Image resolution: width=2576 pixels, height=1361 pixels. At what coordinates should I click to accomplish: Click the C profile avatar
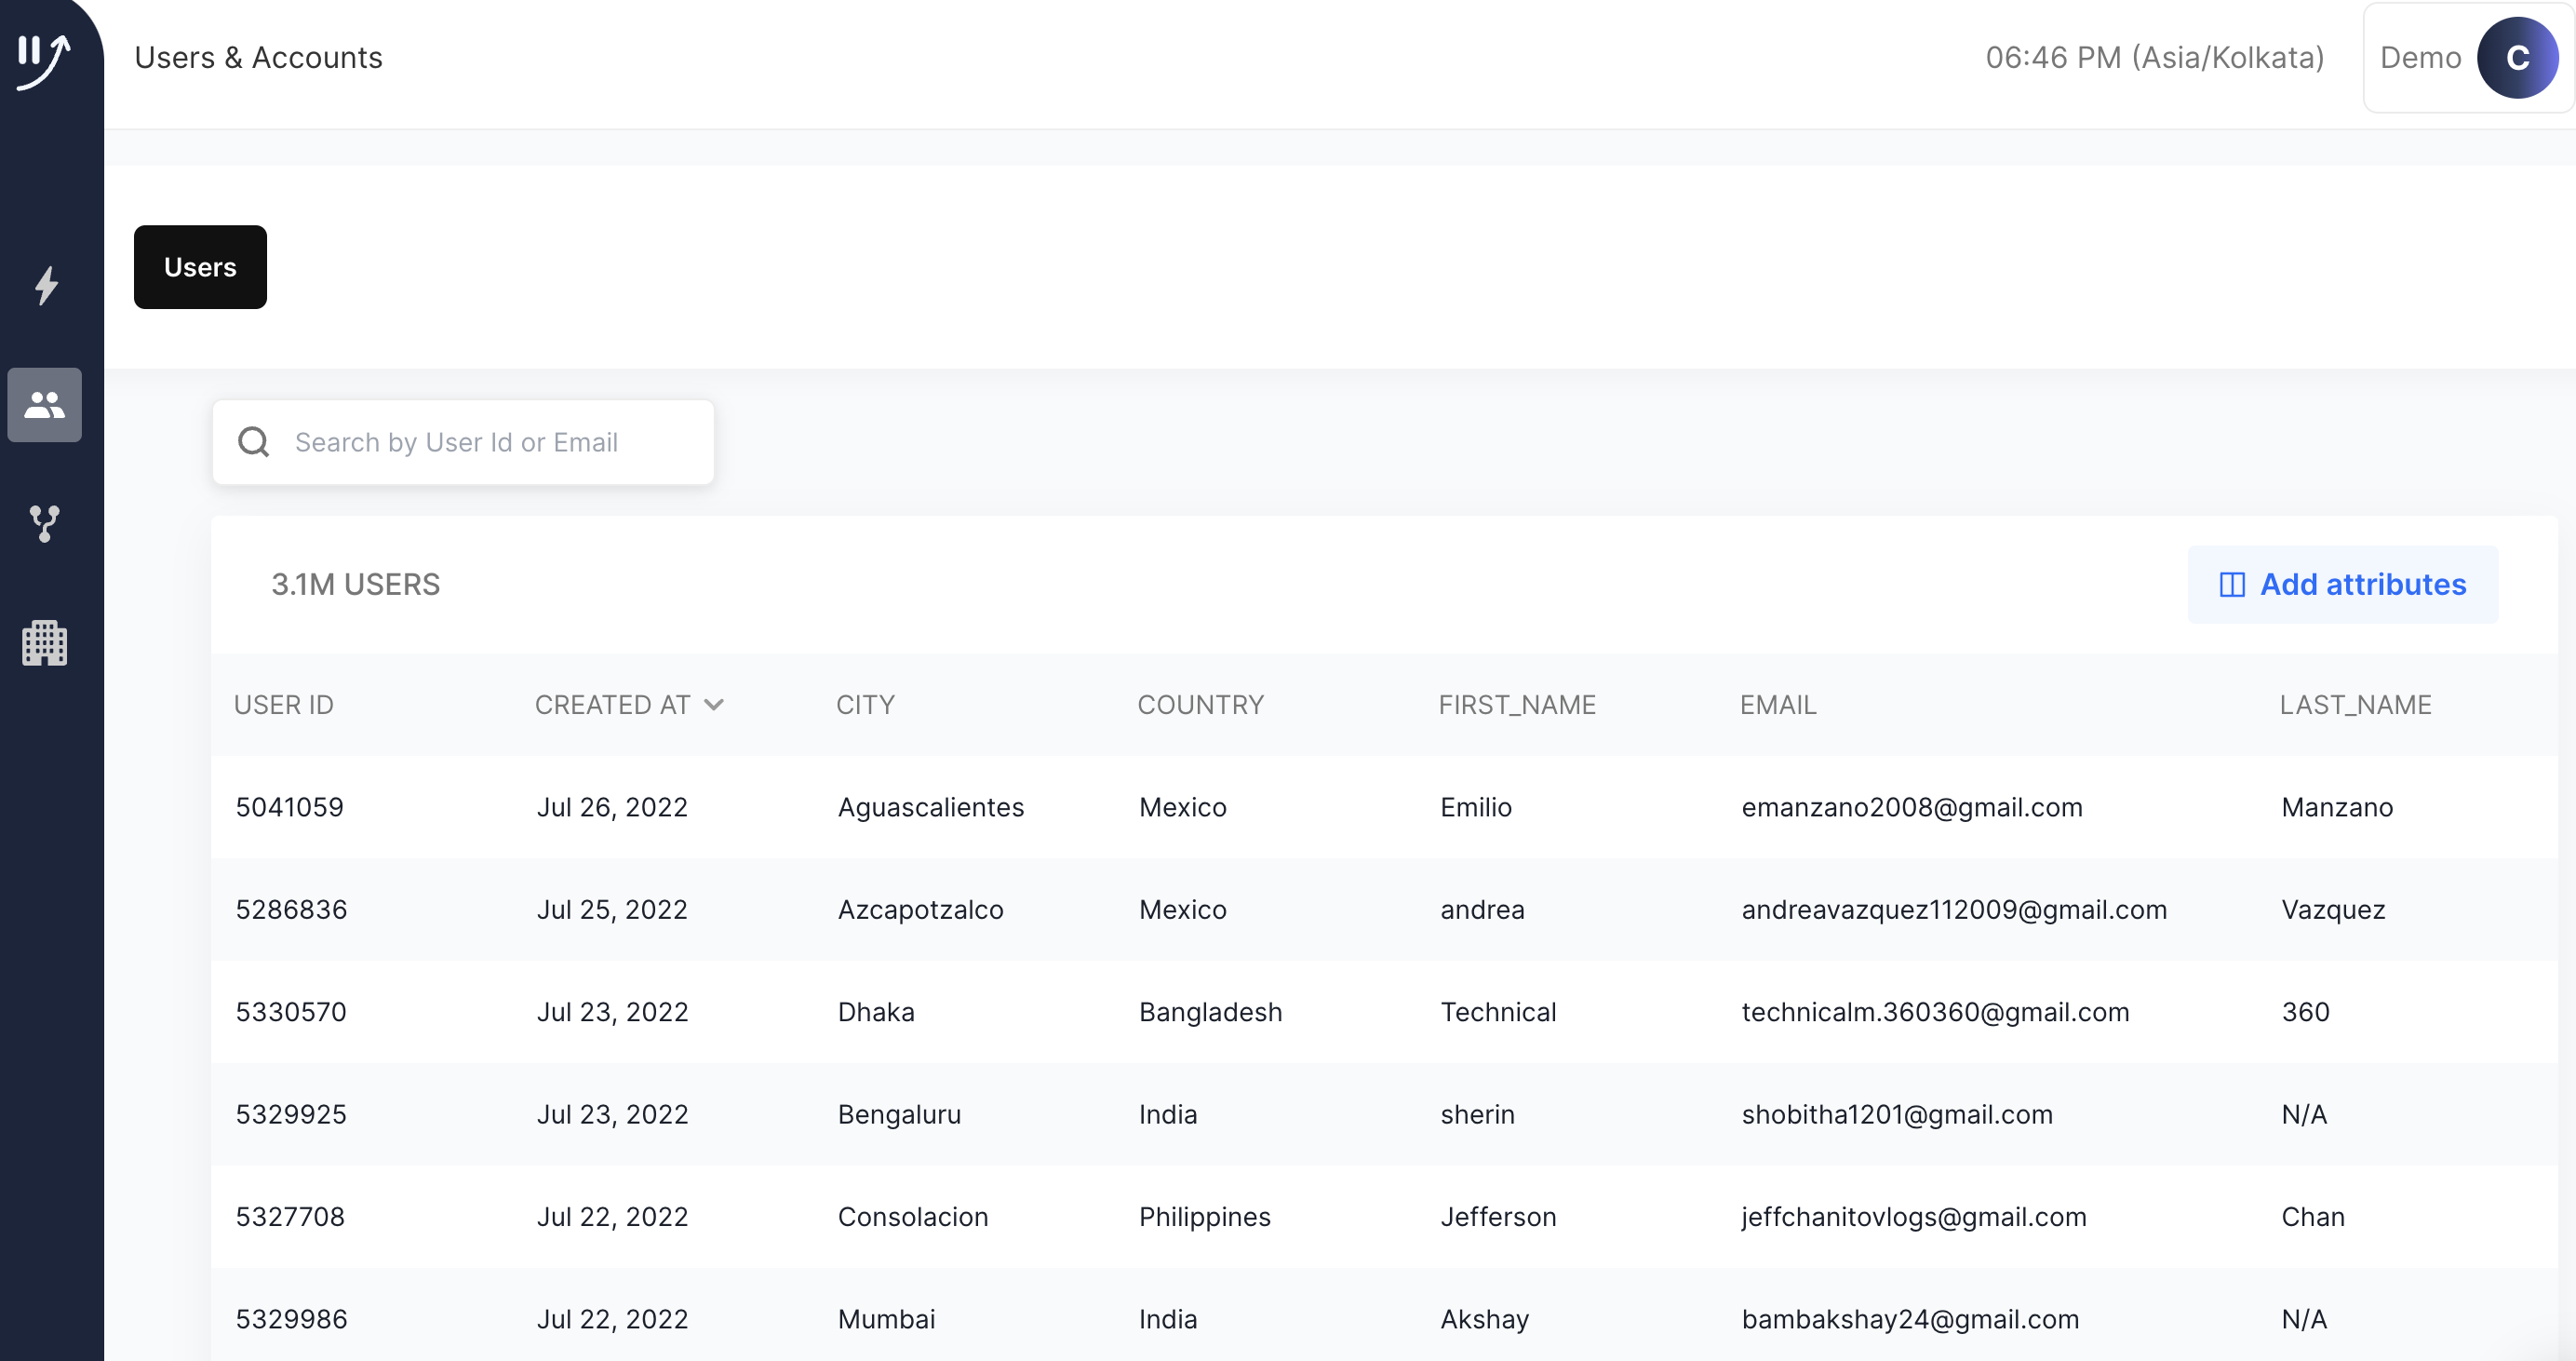point(2516,58)
